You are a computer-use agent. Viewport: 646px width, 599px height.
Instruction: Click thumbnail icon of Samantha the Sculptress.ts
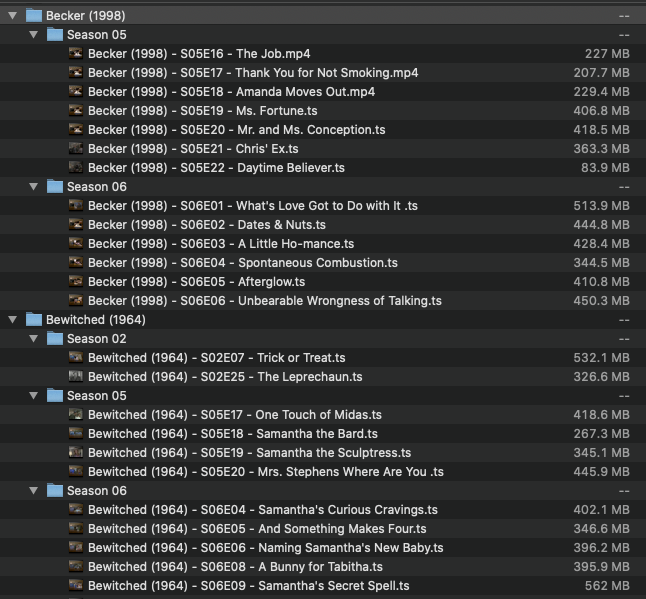pos(76,452)
